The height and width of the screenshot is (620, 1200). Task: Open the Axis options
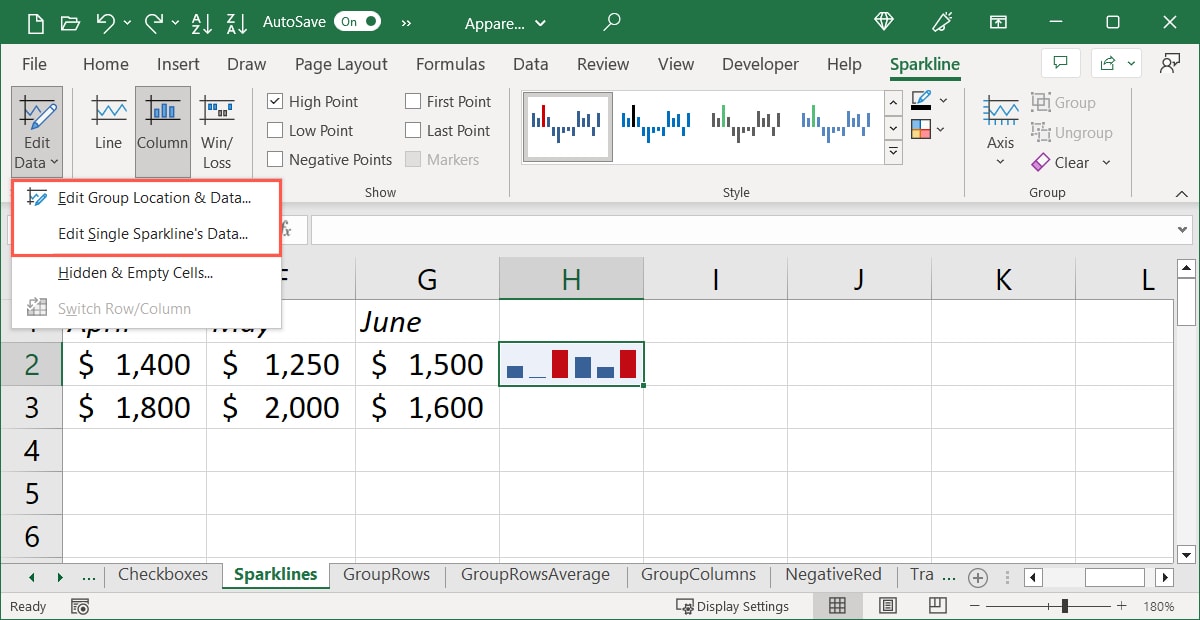[x=1000, y=130]
